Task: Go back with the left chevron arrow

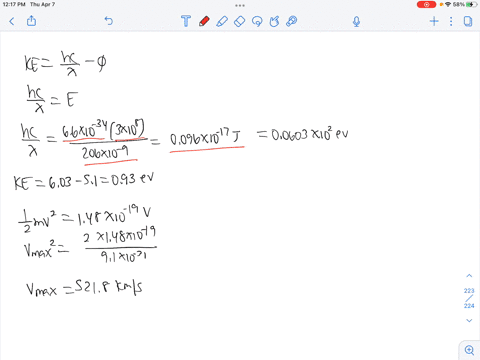Action: pos(12,22)
